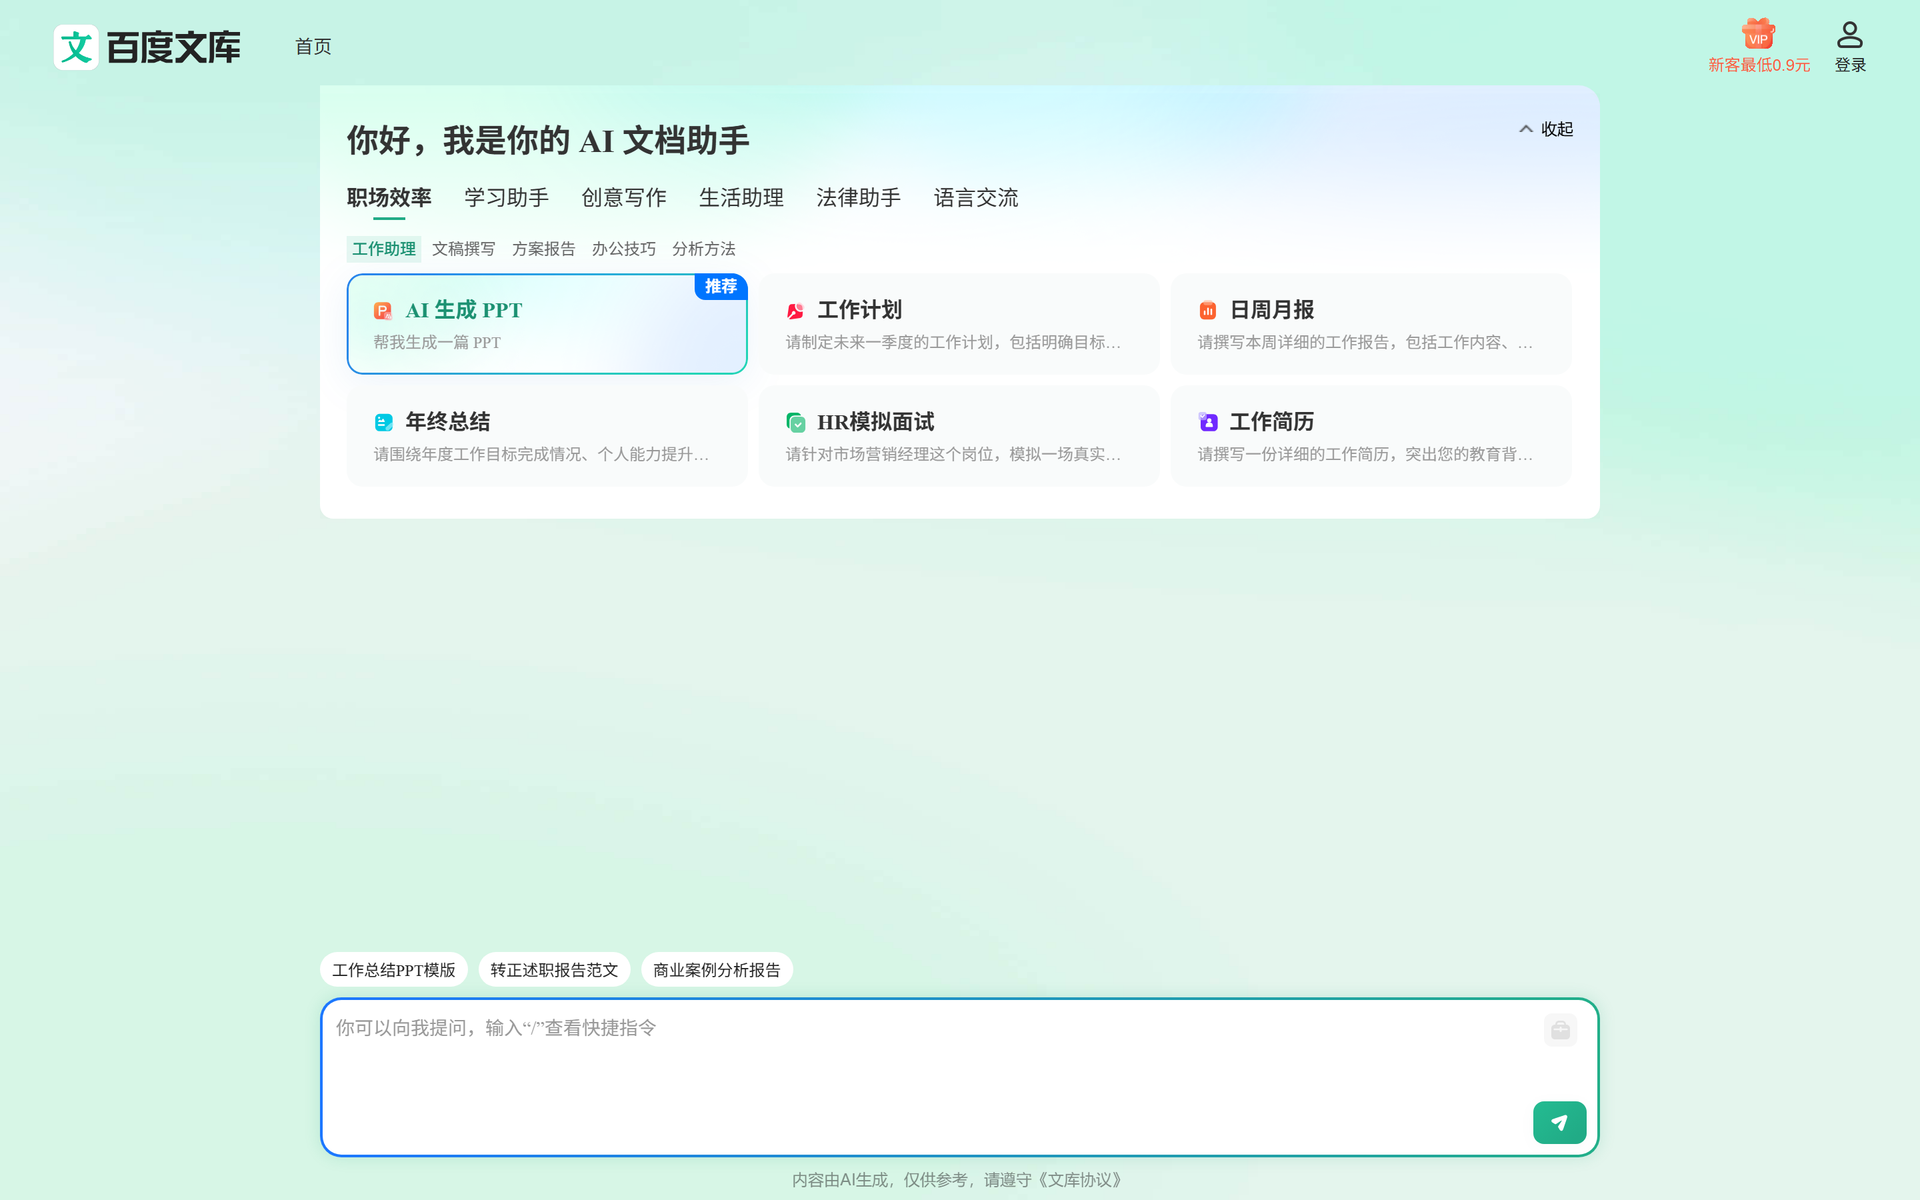
Task: Select the 工作助理 sub-category
Action: [x=384, y=249]
